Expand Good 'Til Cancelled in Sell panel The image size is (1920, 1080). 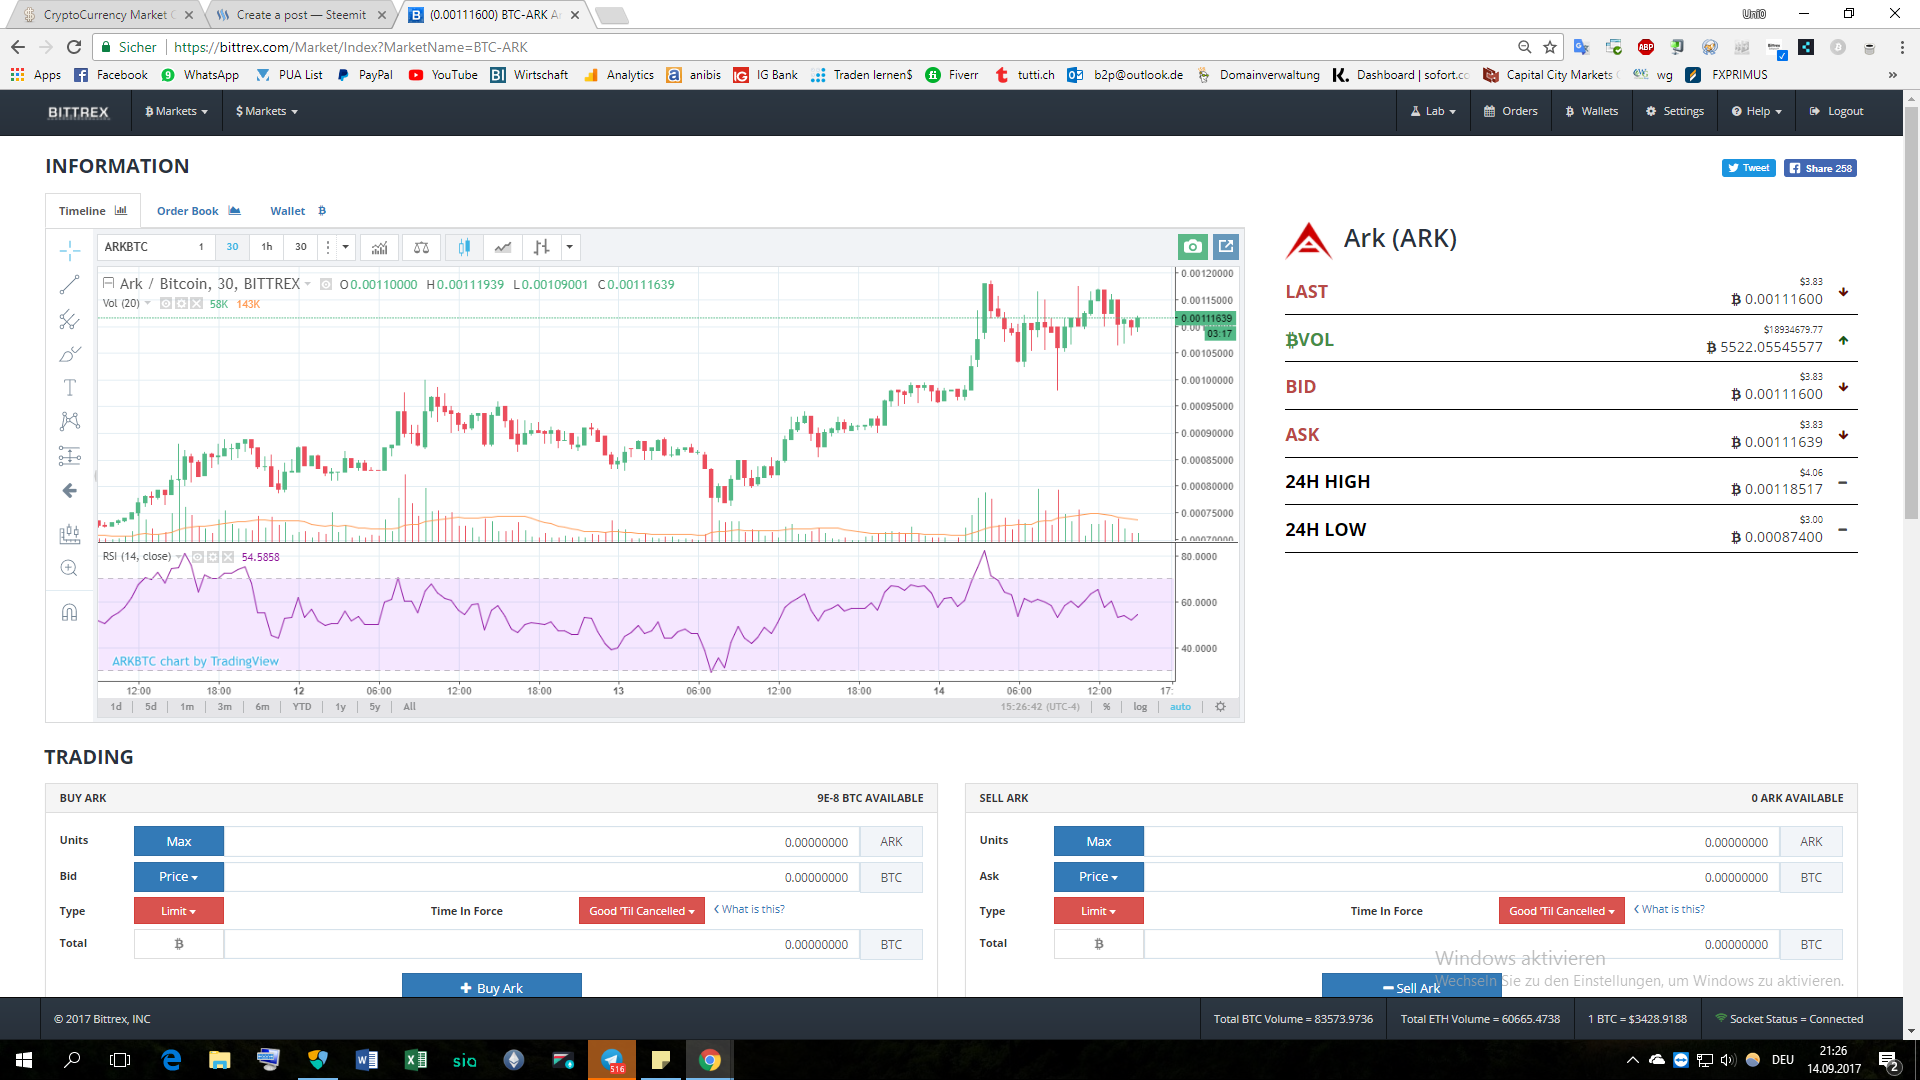click(x=1561, y=911)
